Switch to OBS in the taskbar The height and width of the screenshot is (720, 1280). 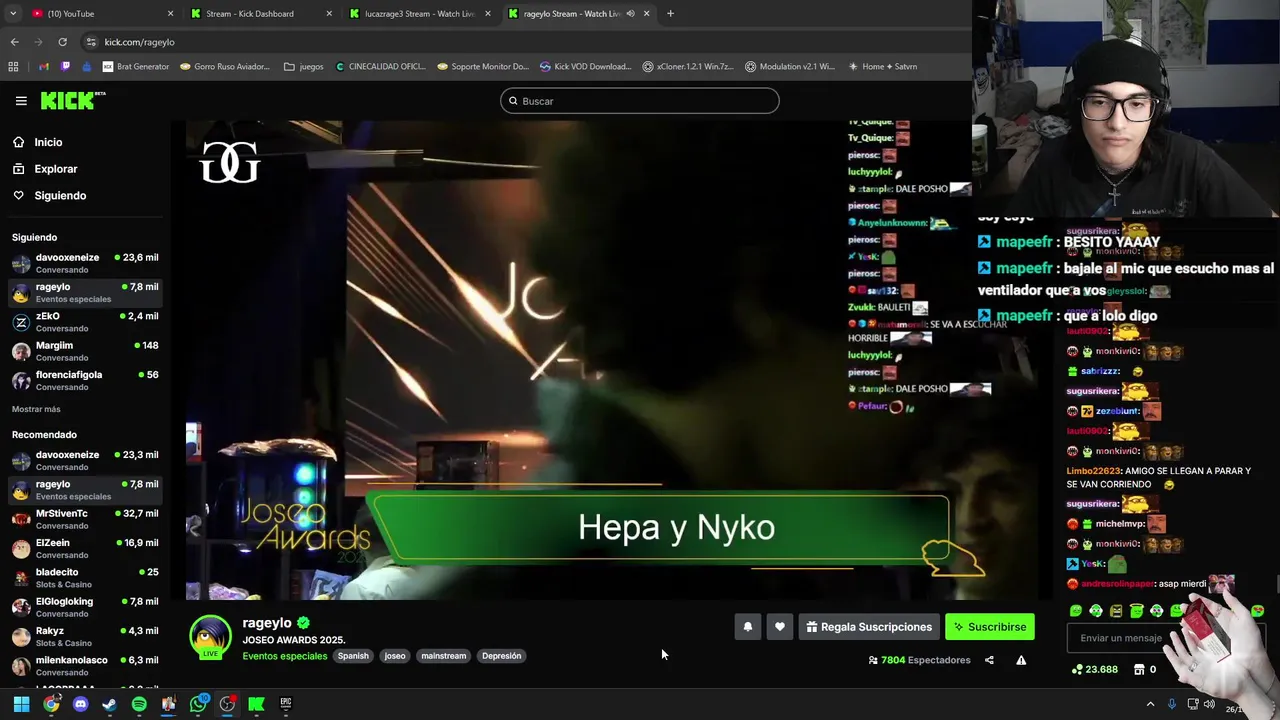(x=227, y=704)
